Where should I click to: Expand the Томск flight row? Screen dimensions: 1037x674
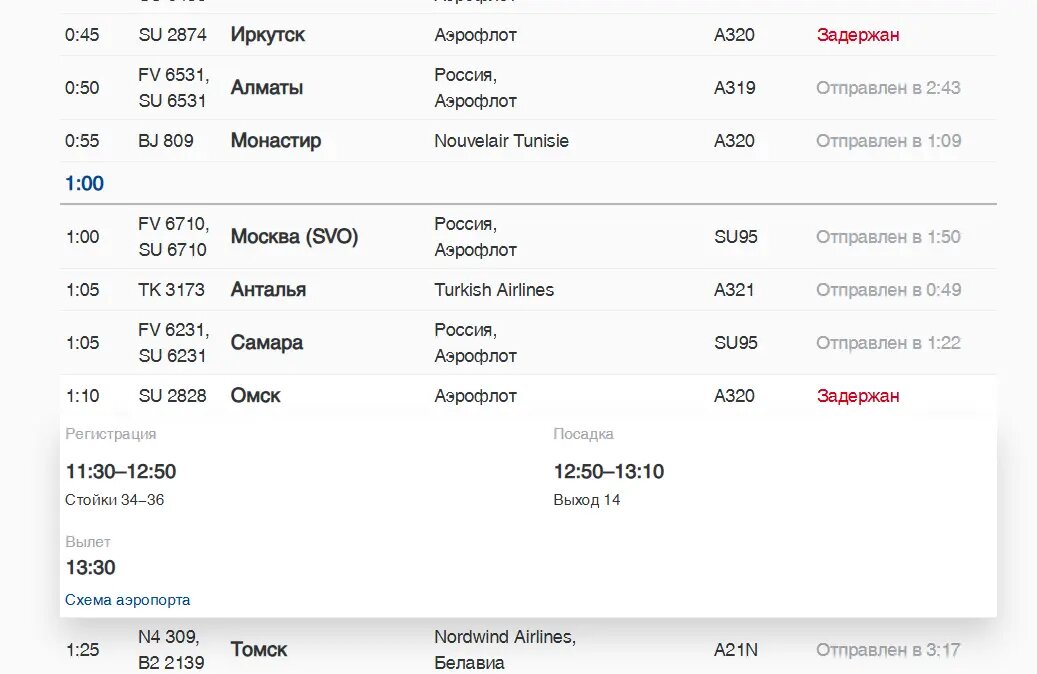(259, 650)
